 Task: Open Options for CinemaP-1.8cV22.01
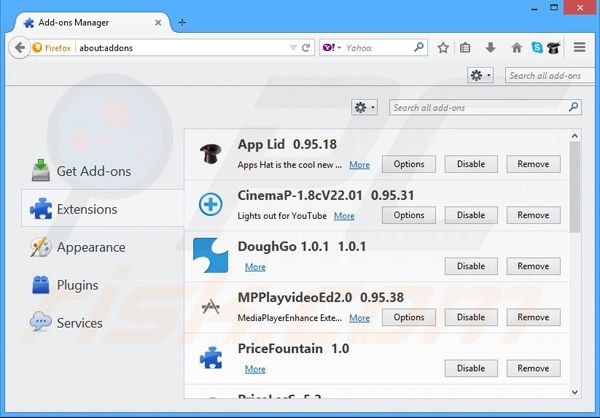(x=409, y=215)
